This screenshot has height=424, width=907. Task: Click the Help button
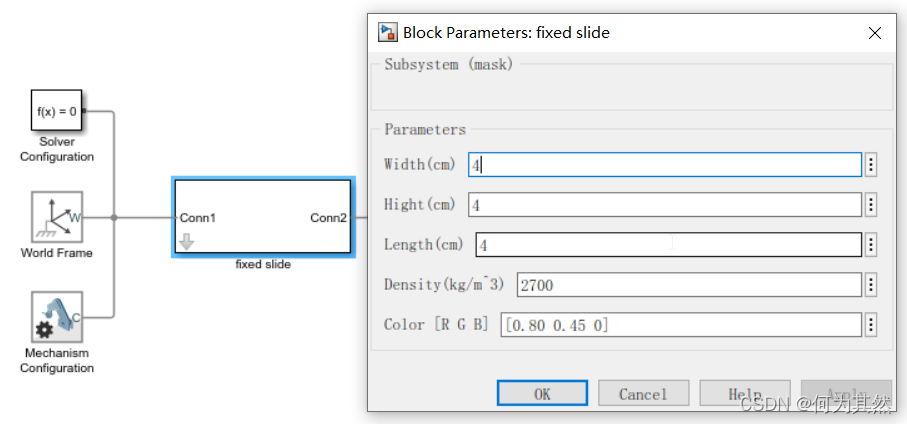pos(744,394)
